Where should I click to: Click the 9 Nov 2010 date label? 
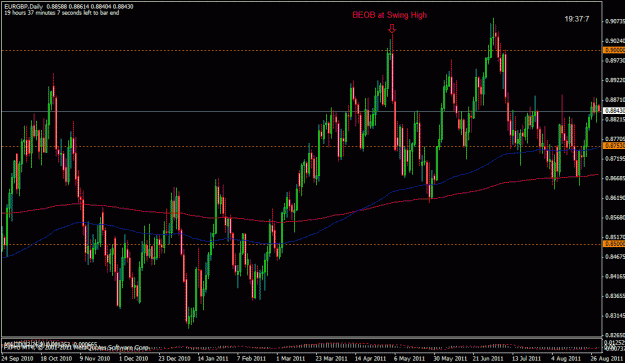click(94, 358)
